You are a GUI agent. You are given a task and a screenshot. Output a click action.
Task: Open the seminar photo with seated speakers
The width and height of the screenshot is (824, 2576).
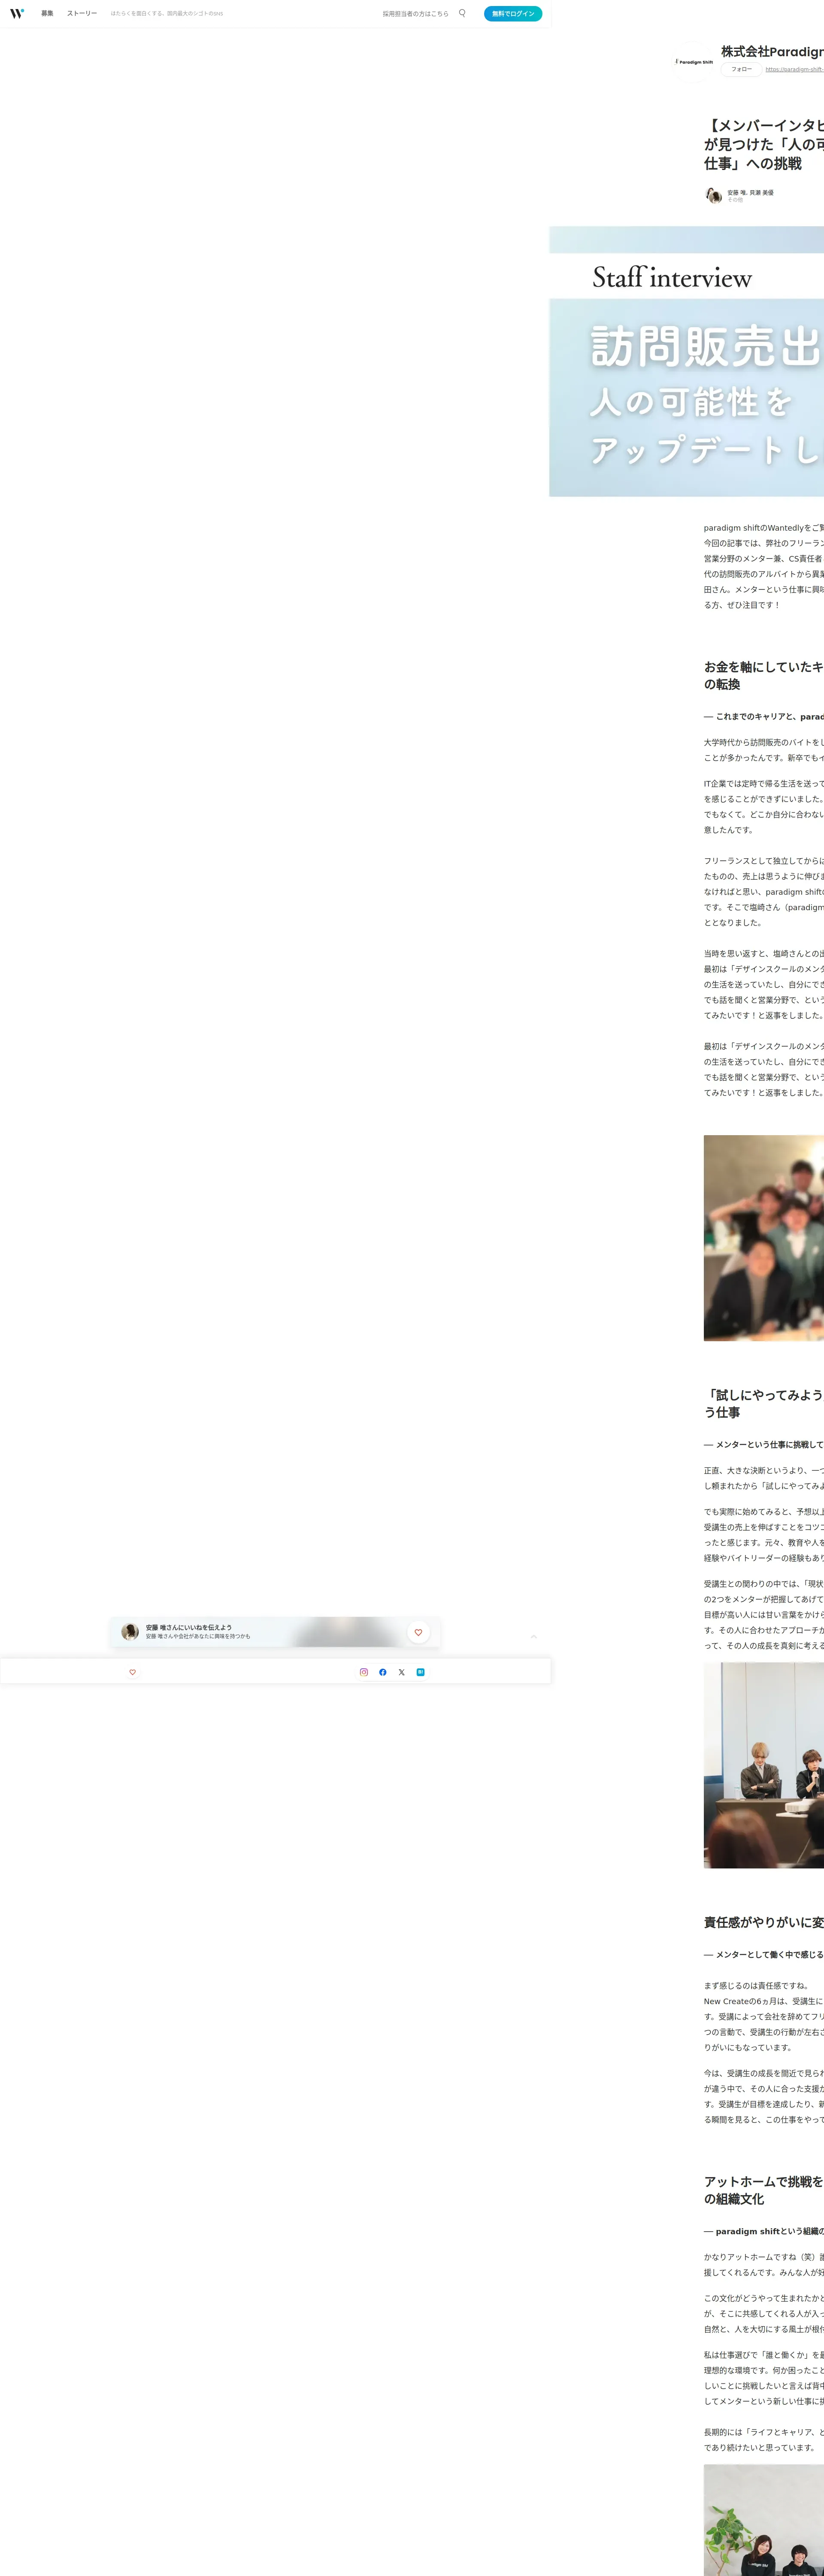tap(764, 1765)
